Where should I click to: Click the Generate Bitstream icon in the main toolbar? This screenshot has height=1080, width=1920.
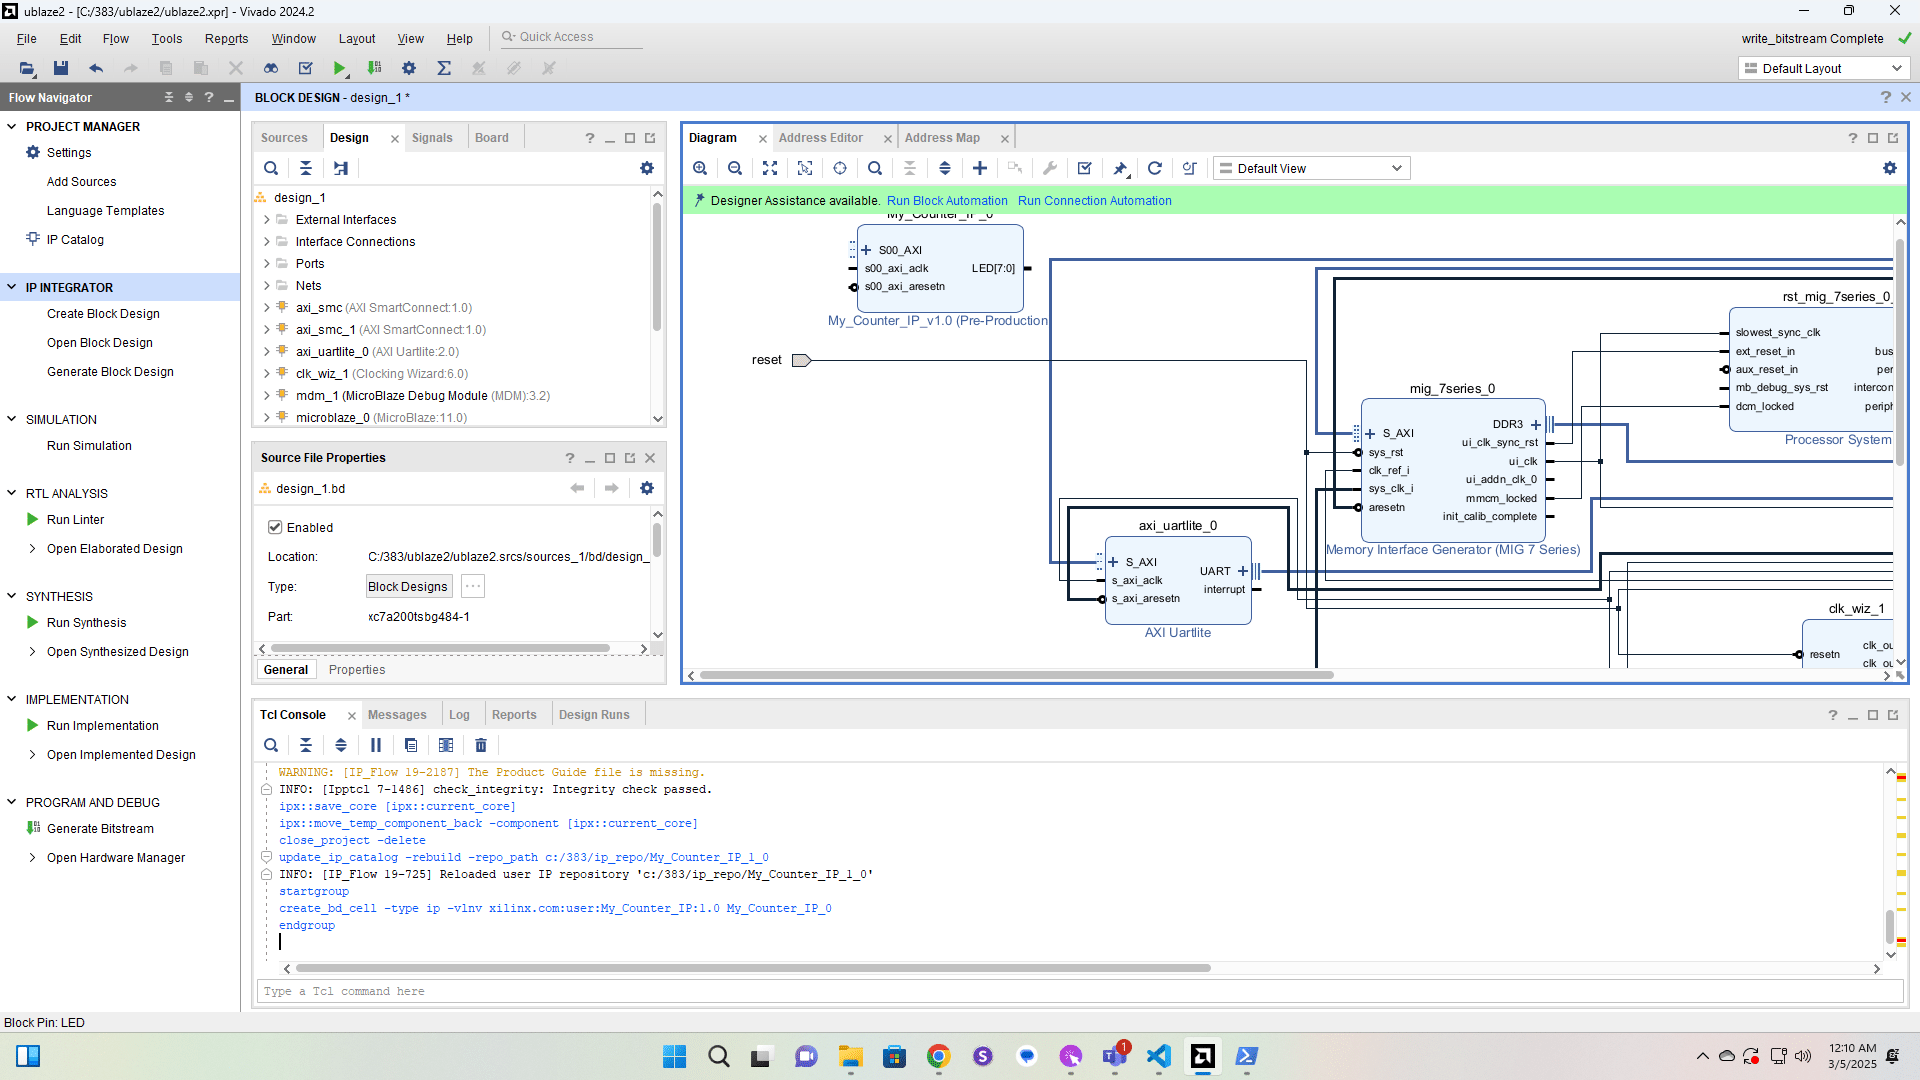(374, 68)
